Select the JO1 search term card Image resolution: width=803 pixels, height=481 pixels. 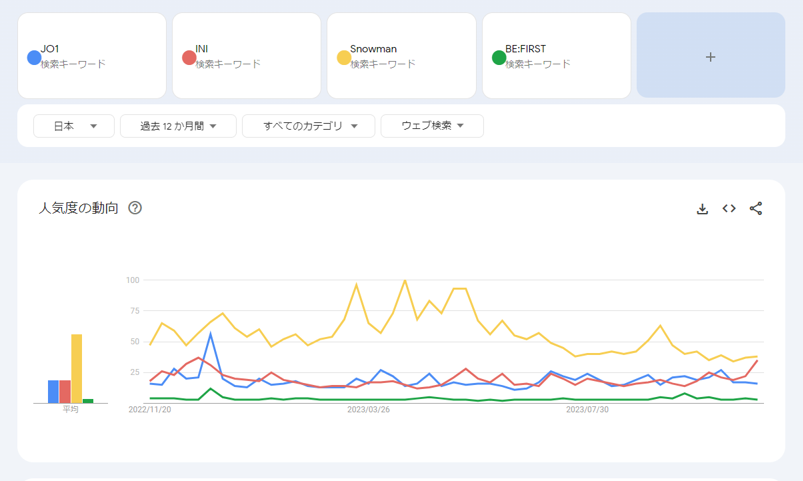tap(92, 55)
